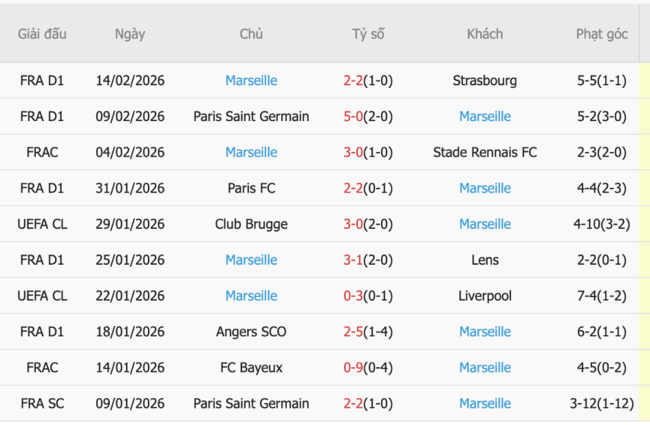Open Club Brugge team link
This screenshot has height=425, width=650.
(x=251, y=224)
